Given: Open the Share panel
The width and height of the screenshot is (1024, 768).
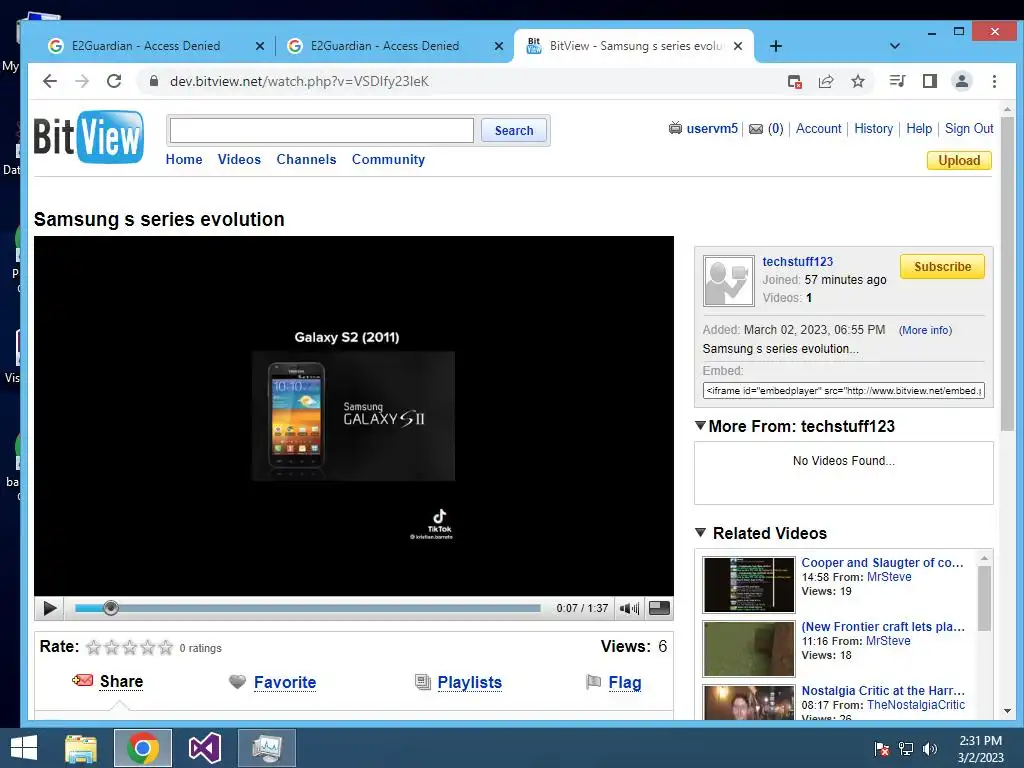Looking at the screenshot, I should (121, 681).
